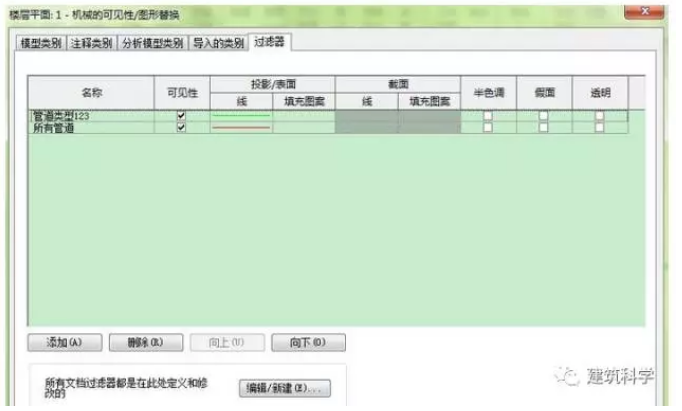This screenshot has width=682, height=411.
Task: Open projection fill pattern cell for 管道类型123
Action: (304, 116)
